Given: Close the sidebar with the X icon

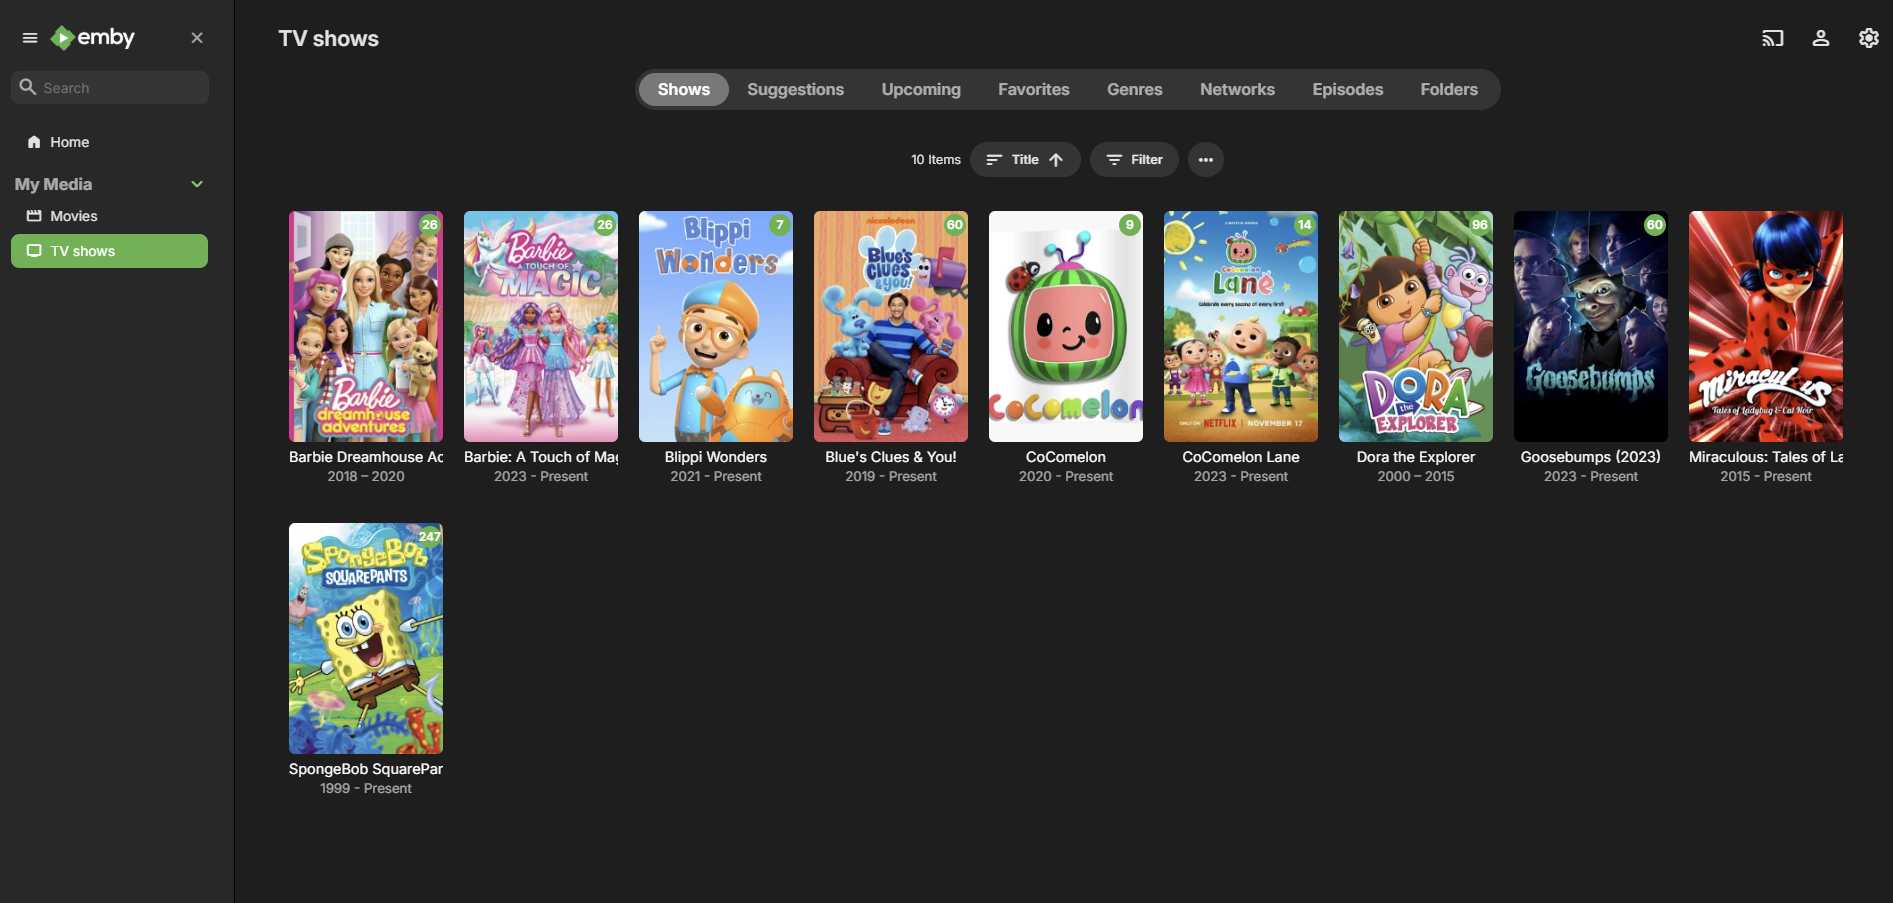Looking at the screenshot, I should pos(197,38).
